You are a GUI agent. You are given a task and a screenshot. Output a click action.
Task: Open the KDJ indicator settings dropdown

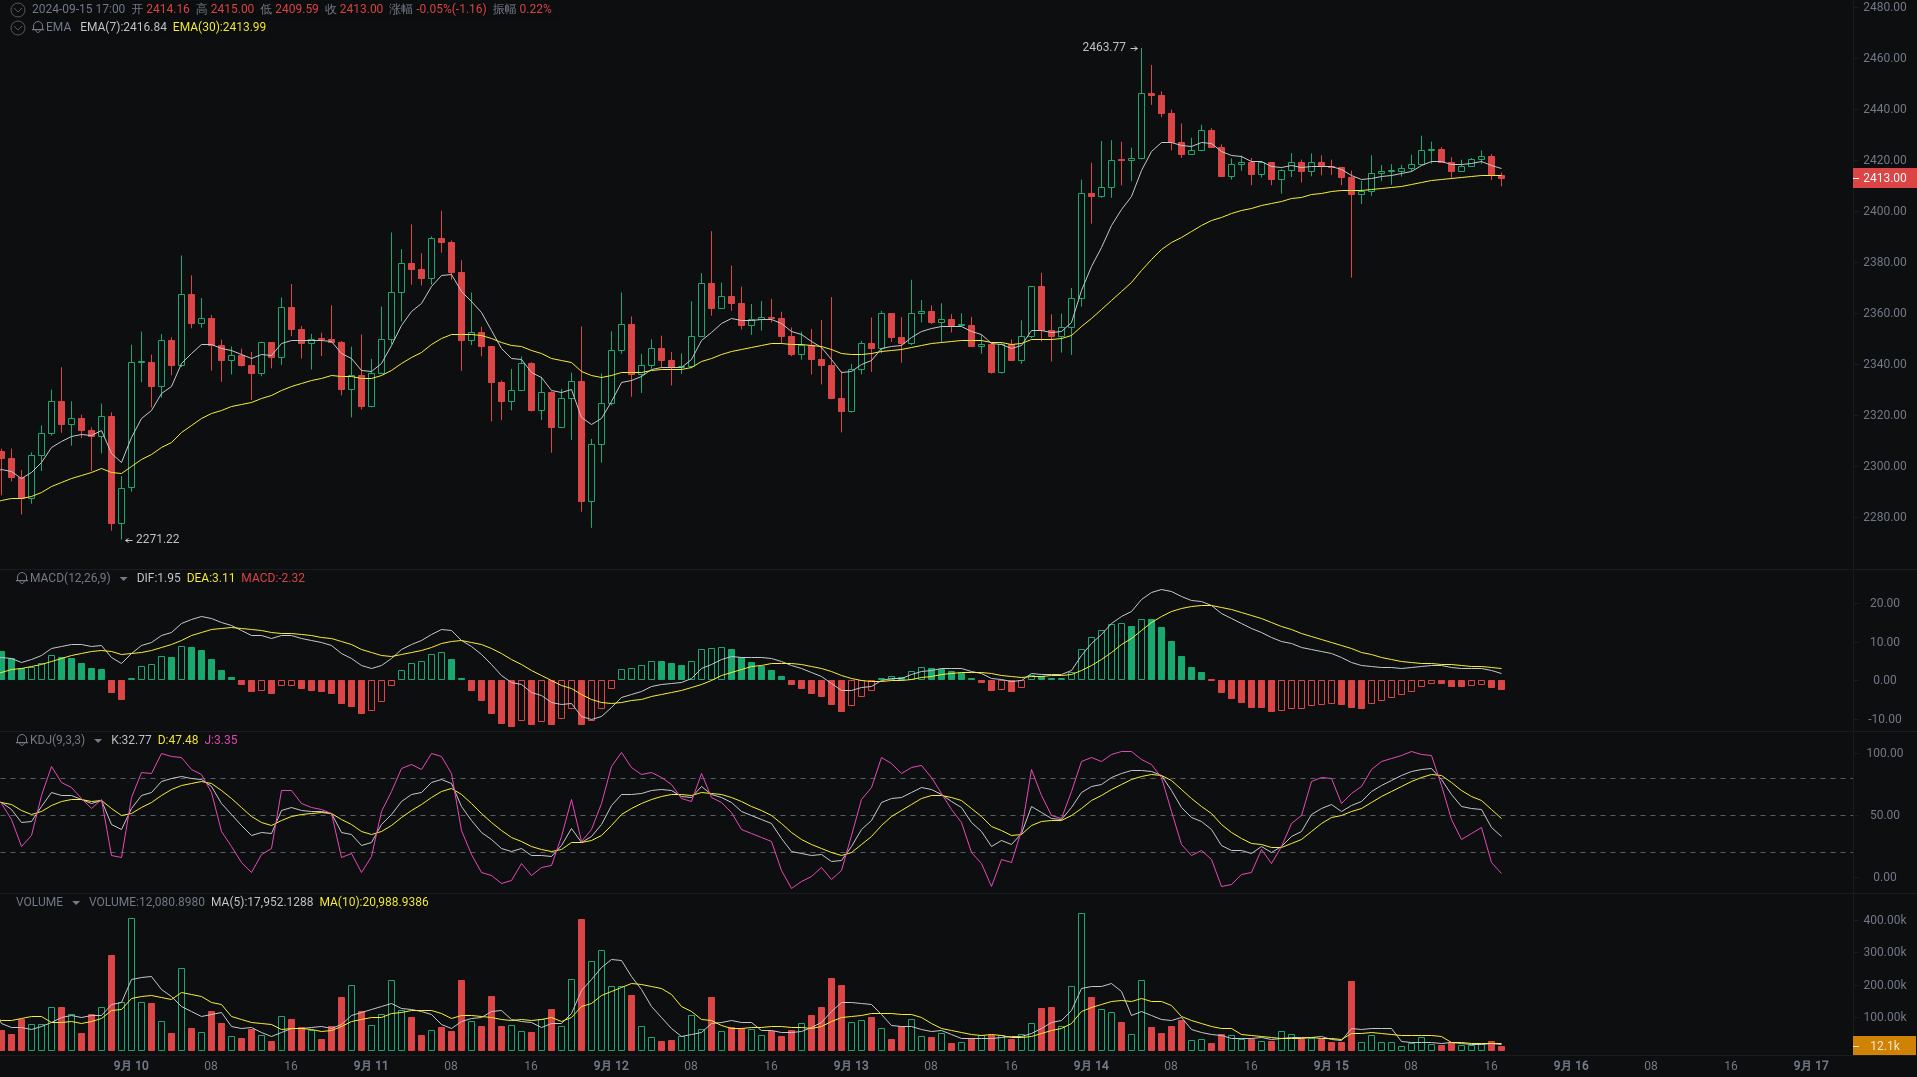point(96,740)
